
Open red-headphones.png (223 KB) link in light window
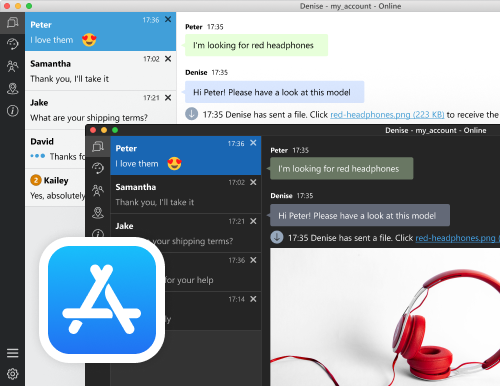pos(387,115)
